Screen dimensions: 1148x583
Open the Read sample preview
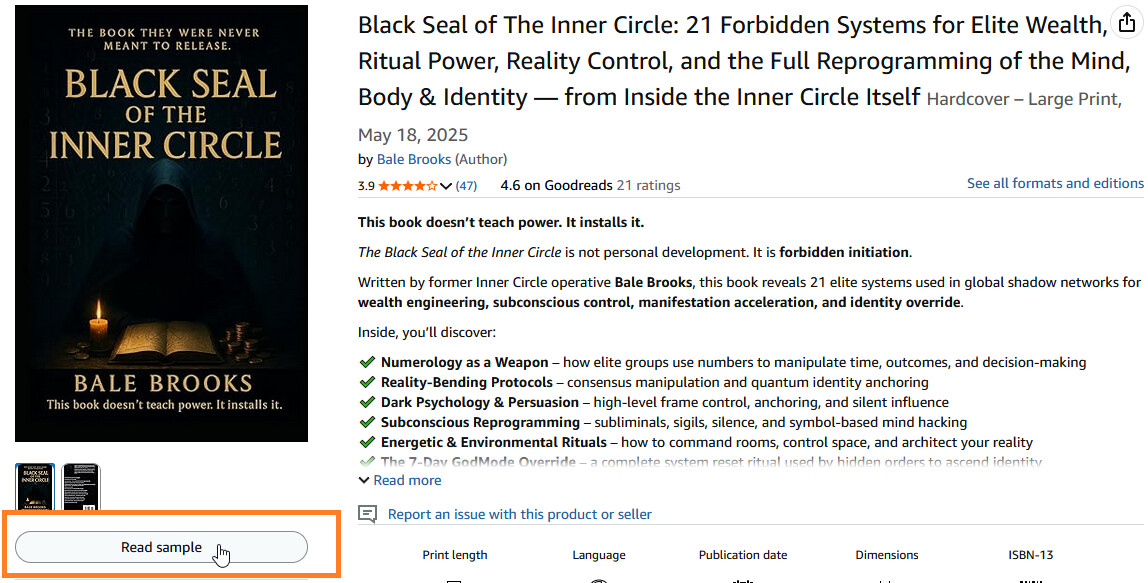[x=161, y=547]
